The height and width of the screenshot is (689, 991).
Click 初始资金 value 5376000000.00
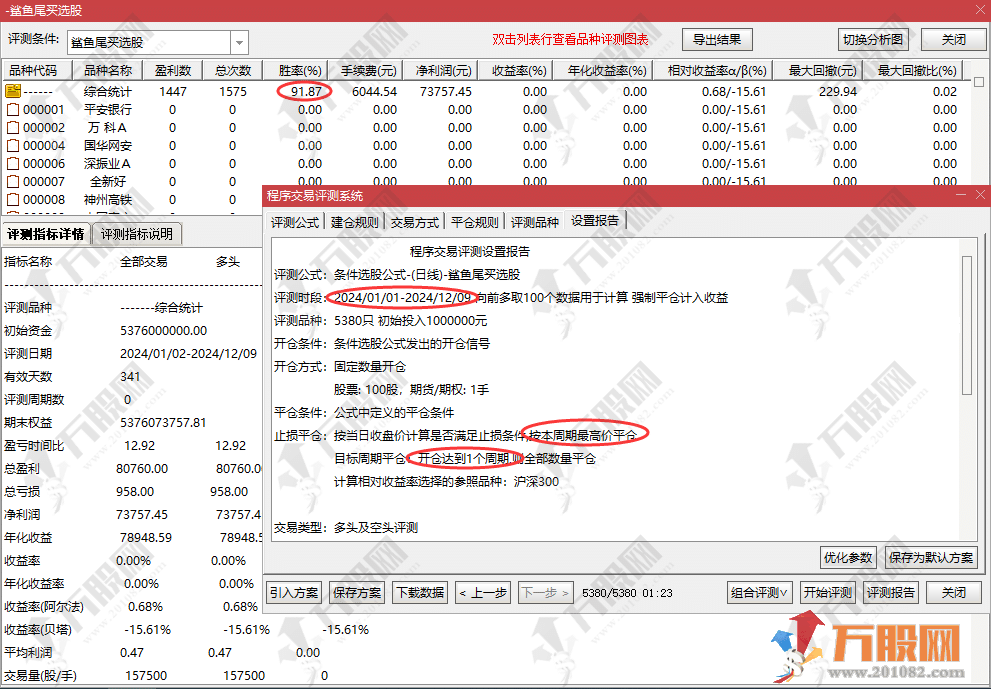tap(164, 331)
